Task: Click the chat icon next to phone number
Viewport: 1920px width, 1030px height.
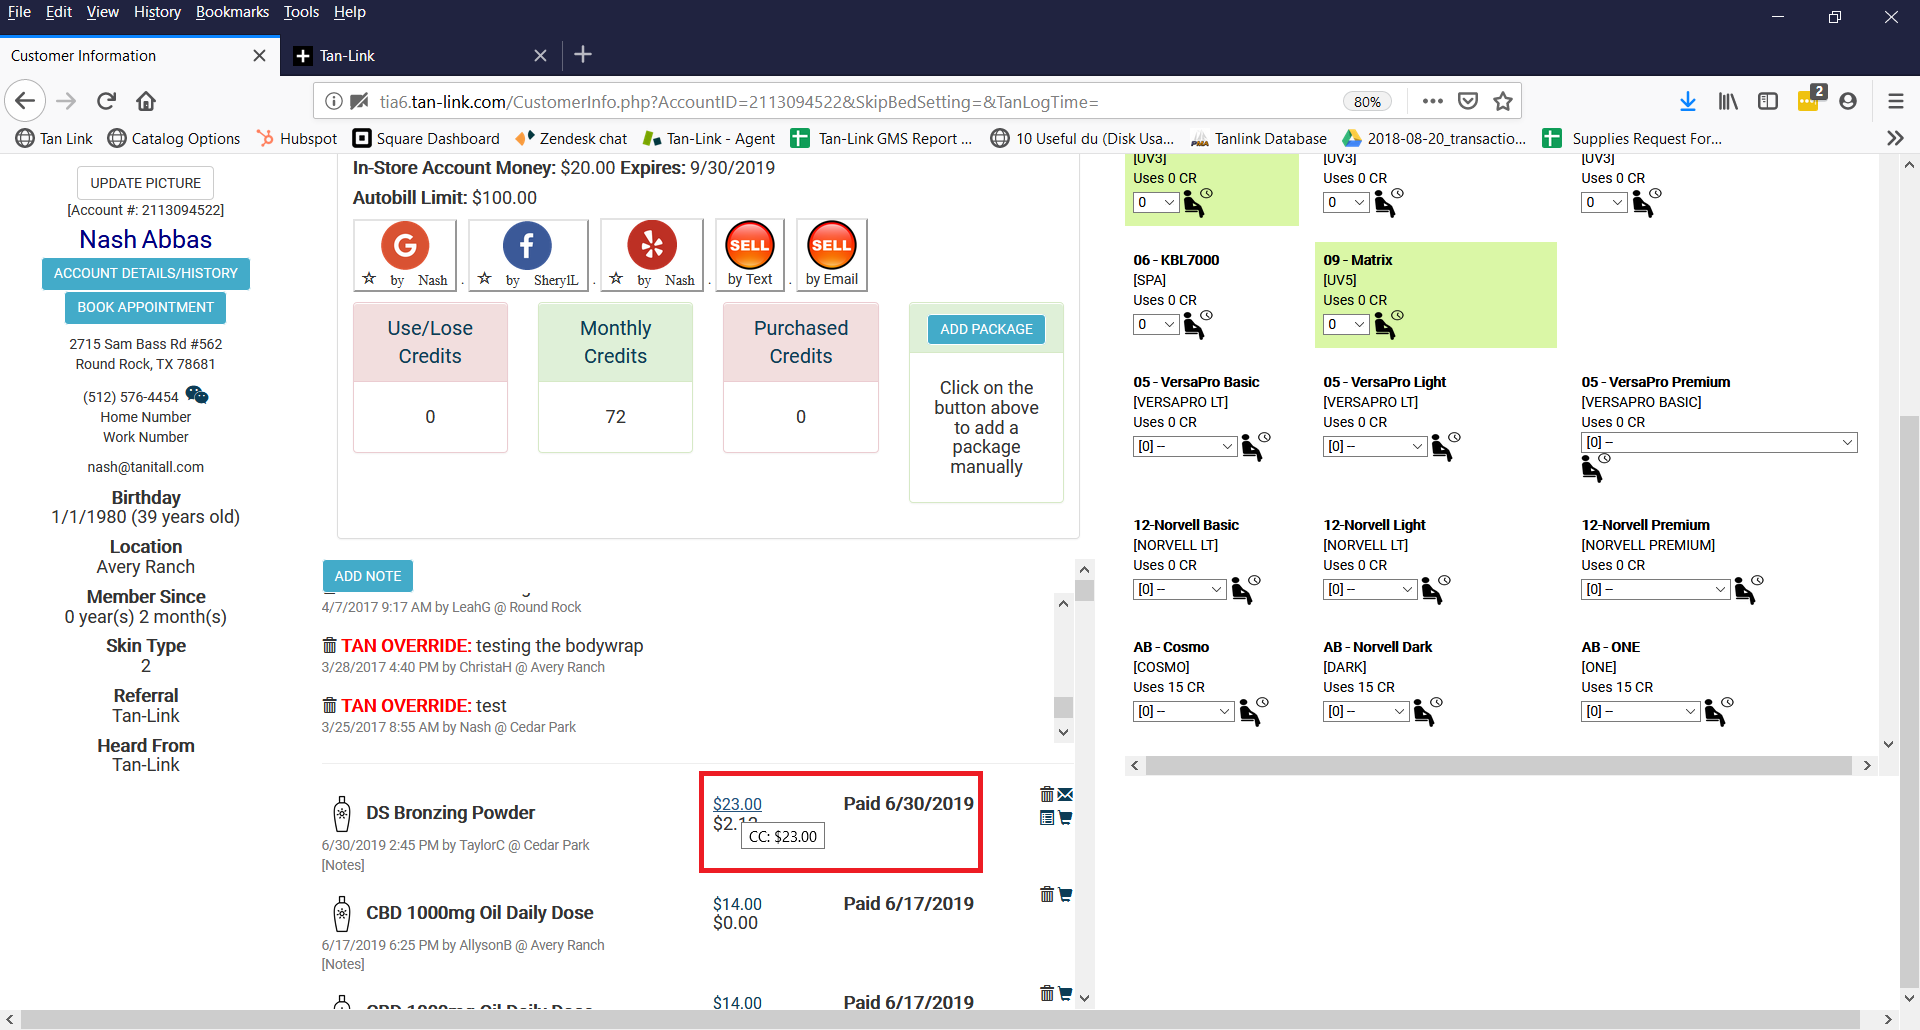Action: point(197,395)
